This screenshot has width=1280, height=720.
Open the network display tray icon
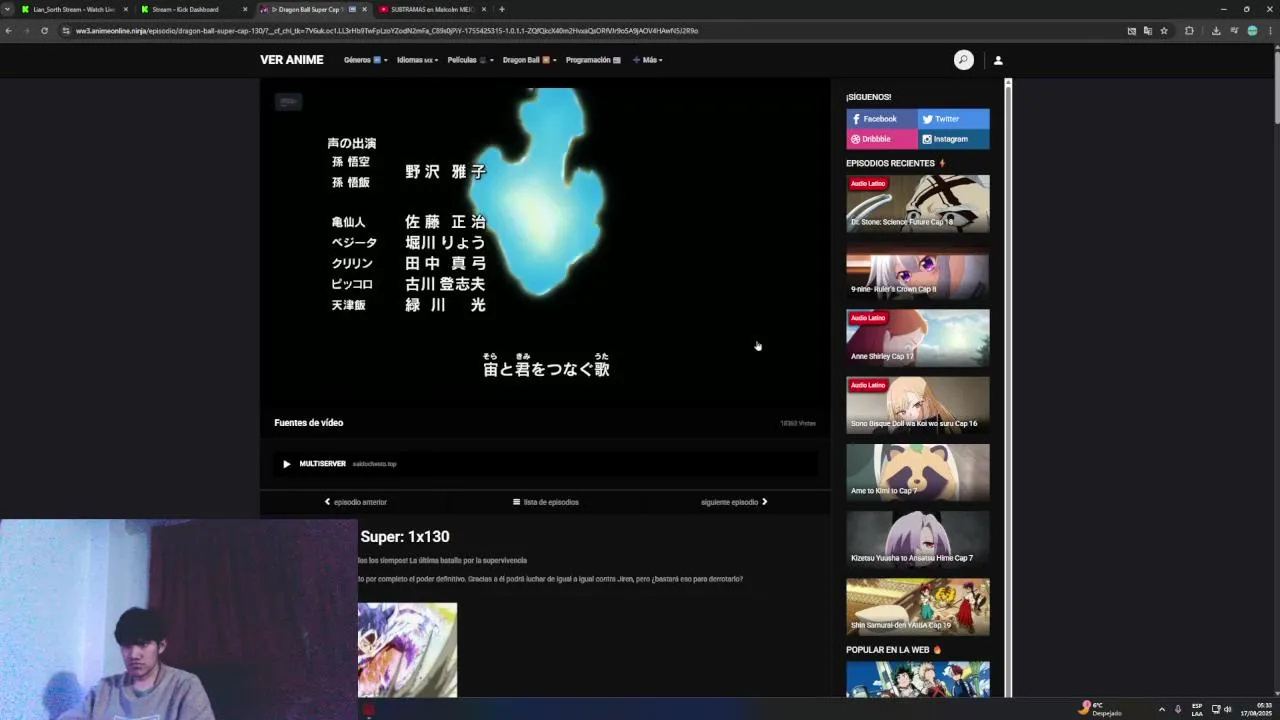tap(1216, 710)
